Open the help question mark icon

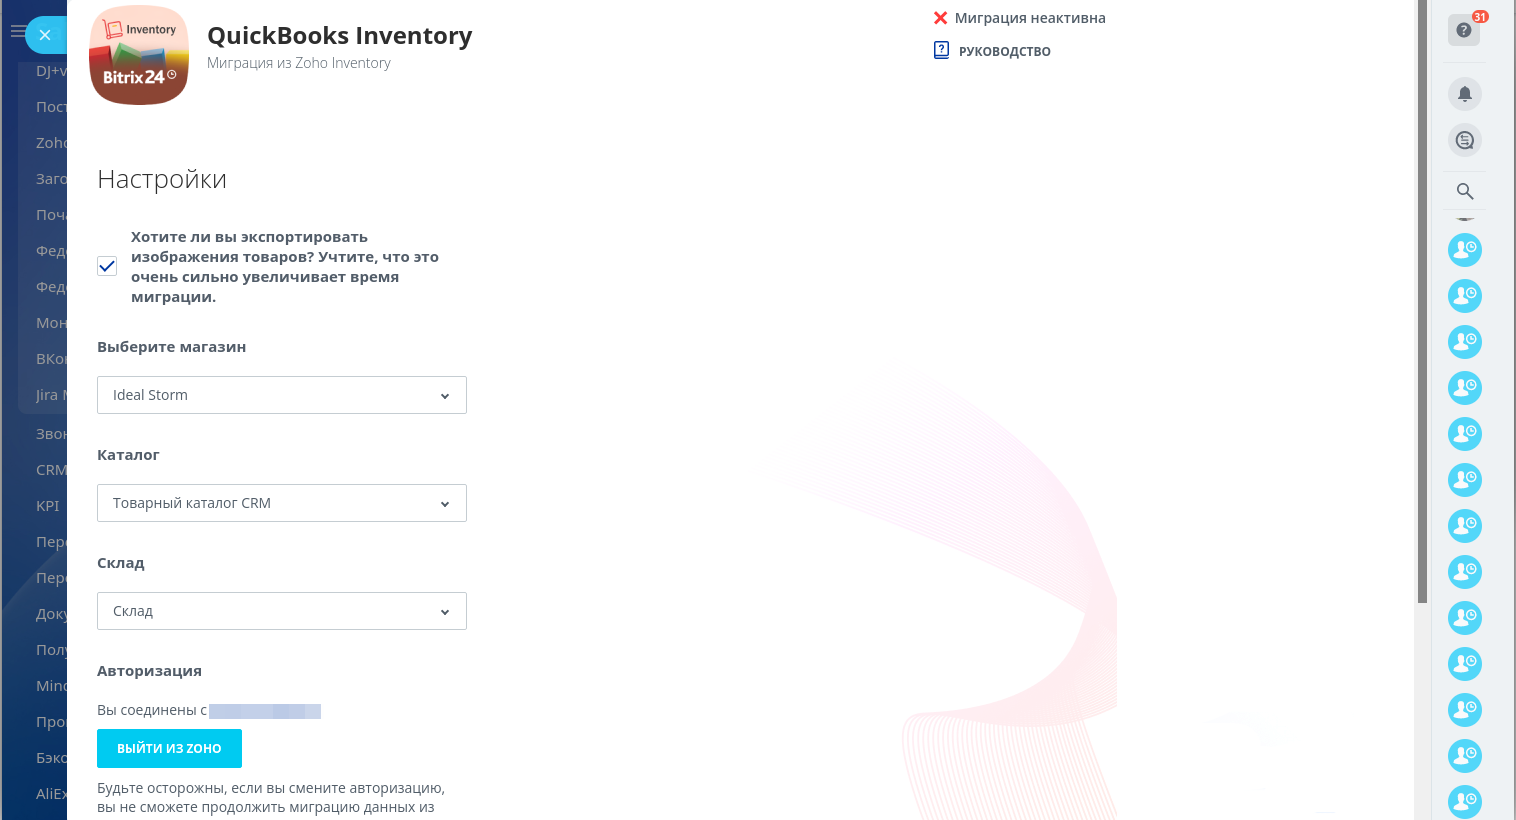pos(1463,30)
